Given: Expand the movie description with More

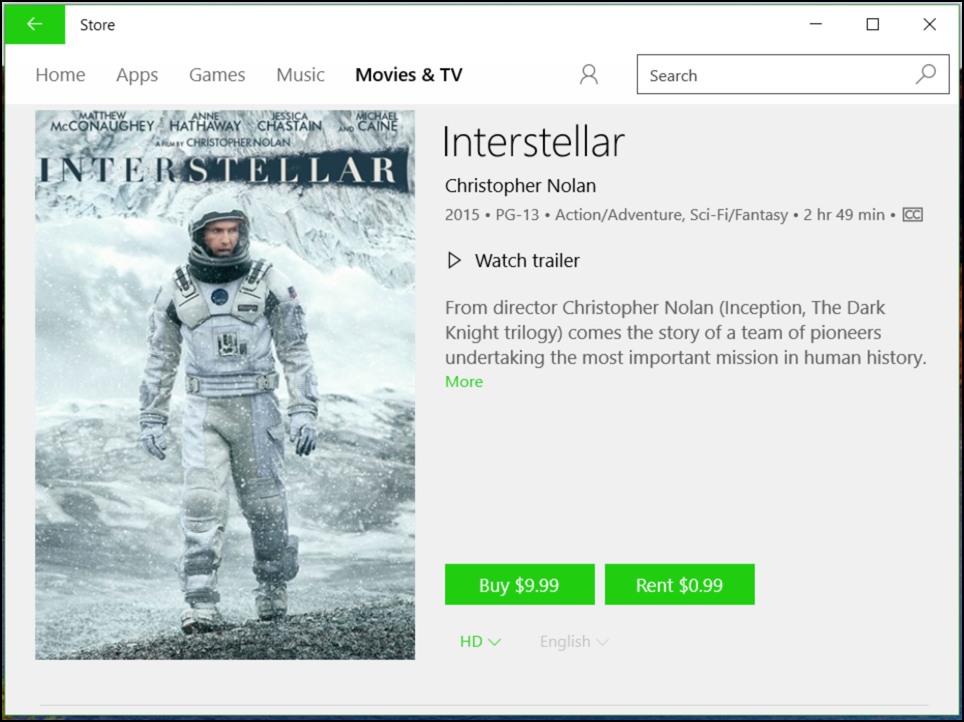Looking at the screenshot, I should click(x=463, y=381).
